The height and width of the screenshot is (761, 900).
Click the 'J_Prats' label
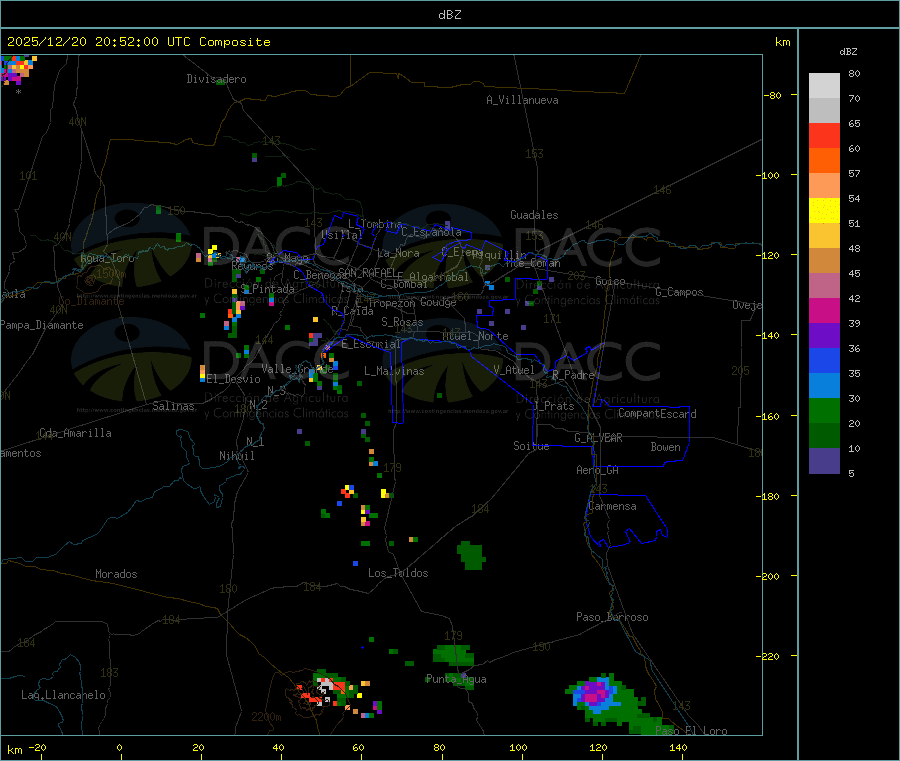554,406
